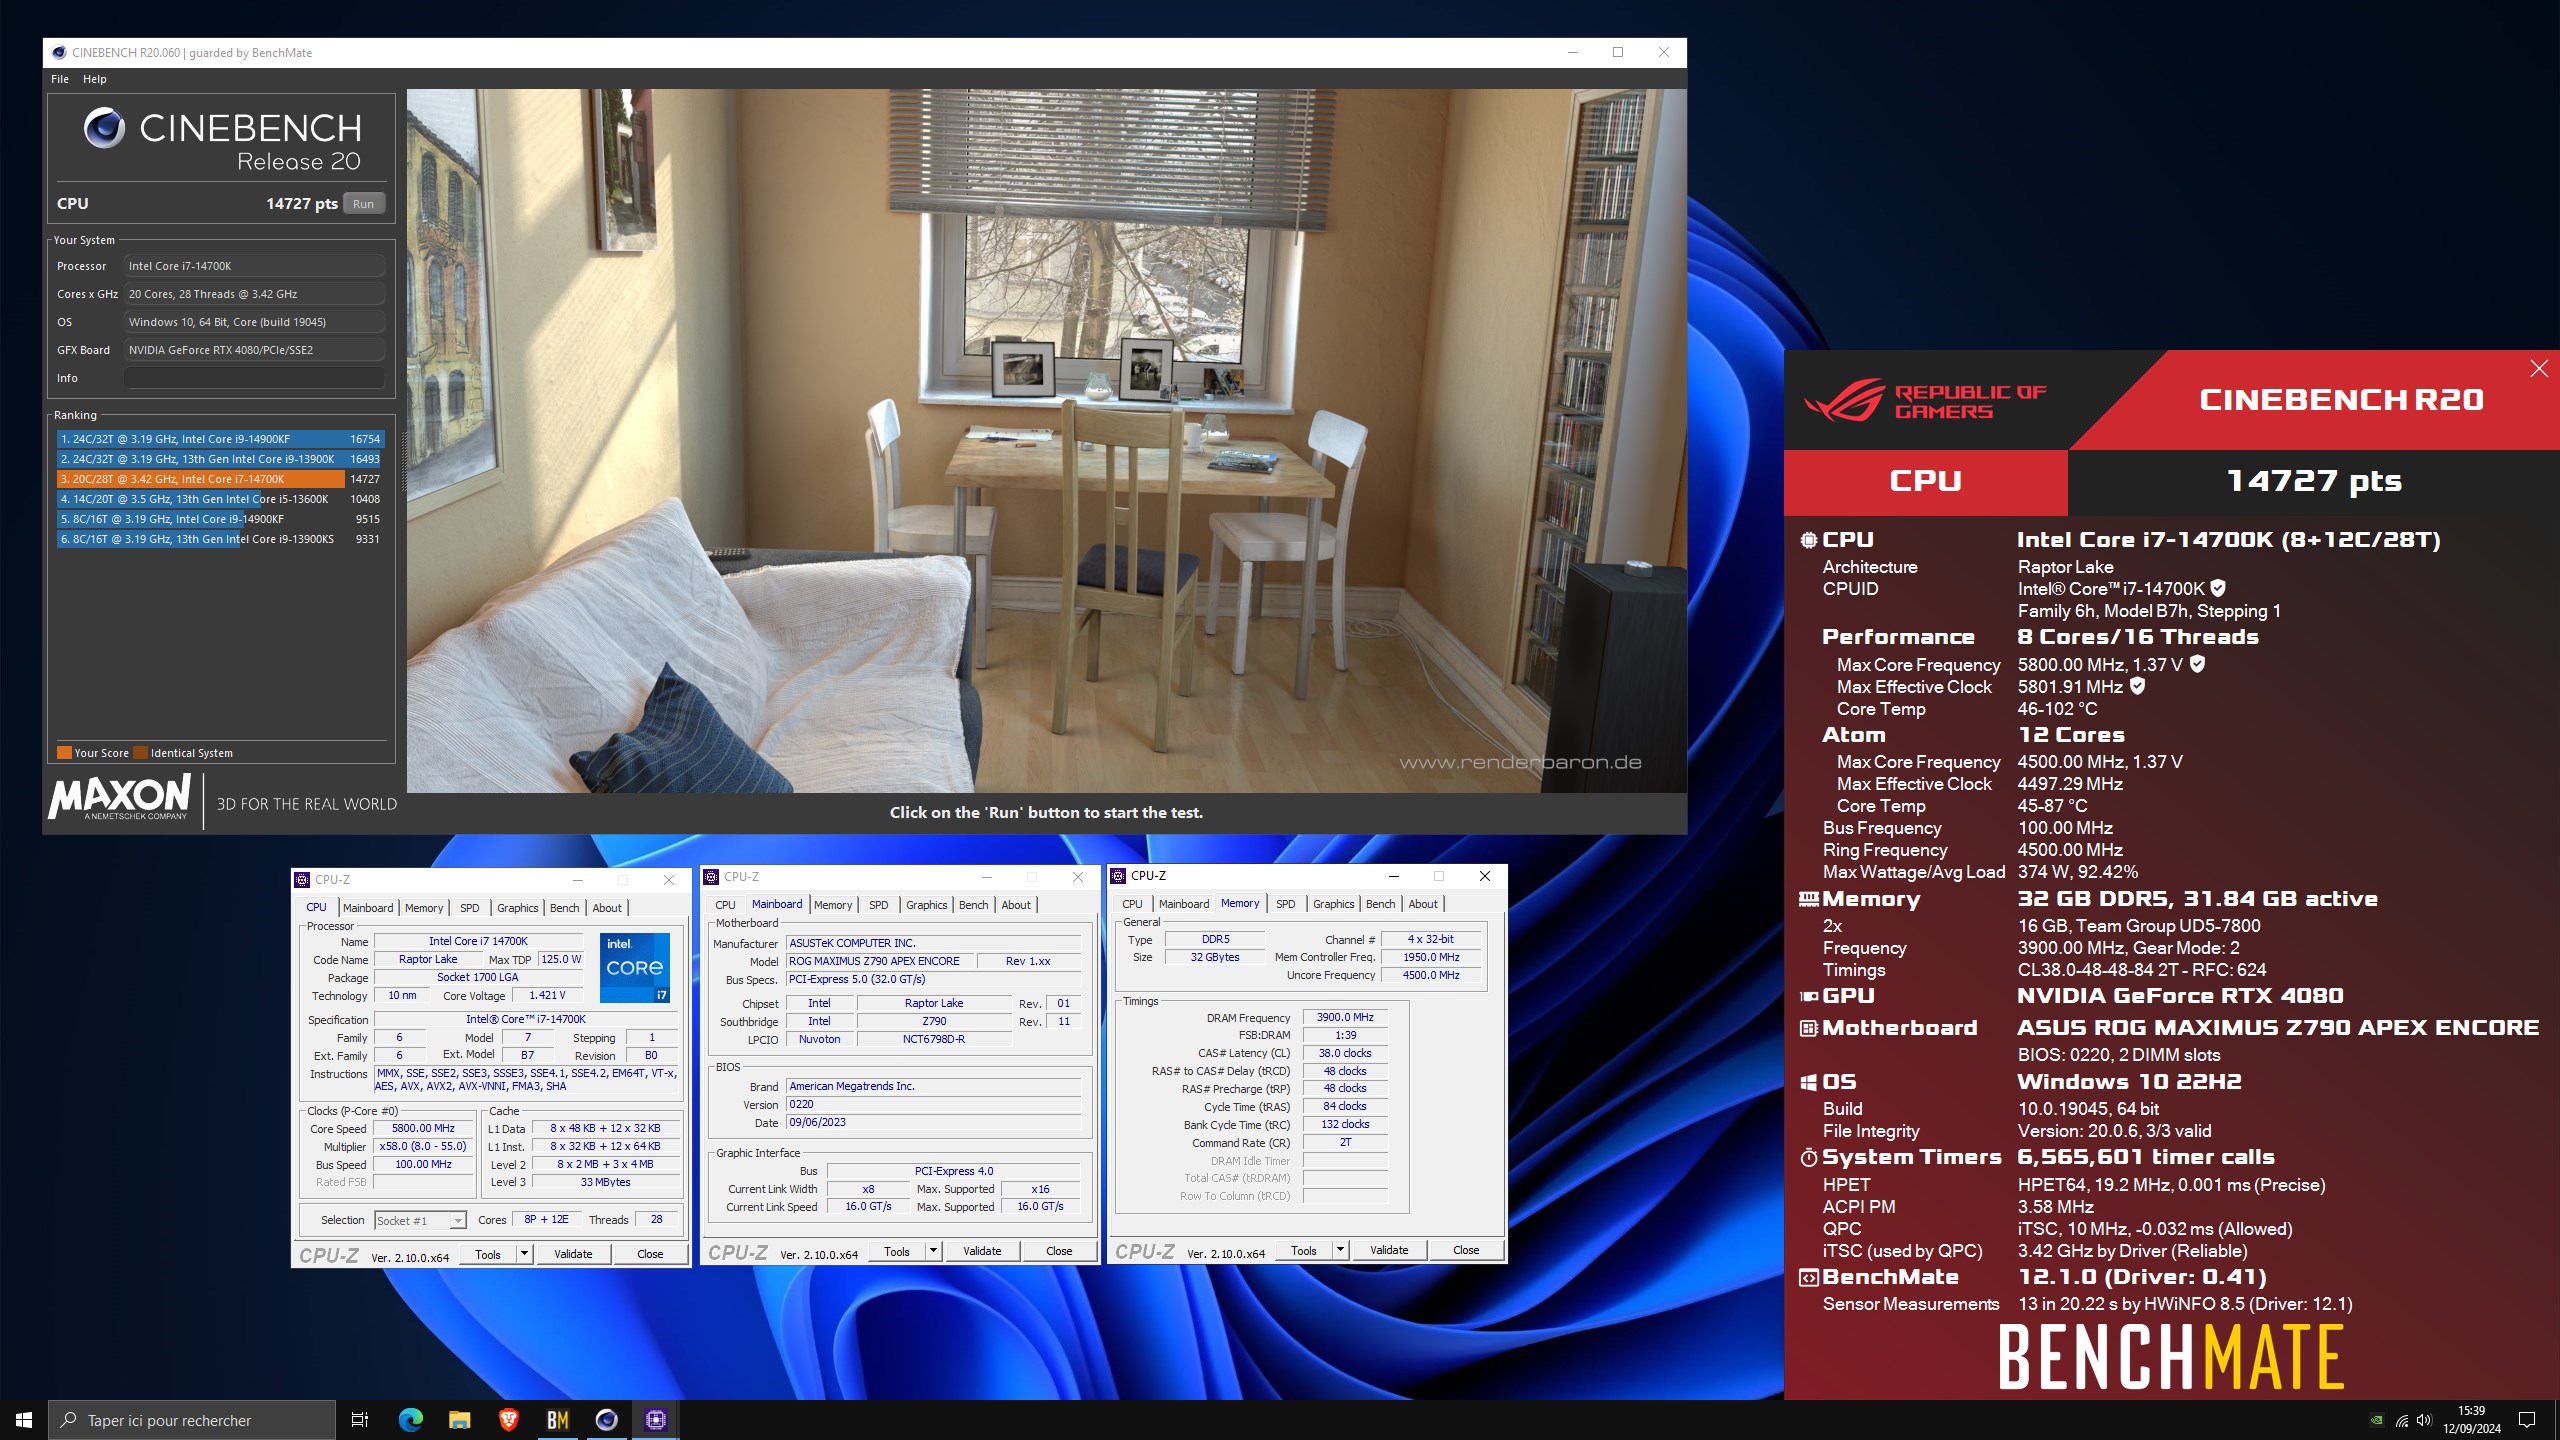
Task: Click the BenchMate version icon in panel
Action: [1808, 1277]
